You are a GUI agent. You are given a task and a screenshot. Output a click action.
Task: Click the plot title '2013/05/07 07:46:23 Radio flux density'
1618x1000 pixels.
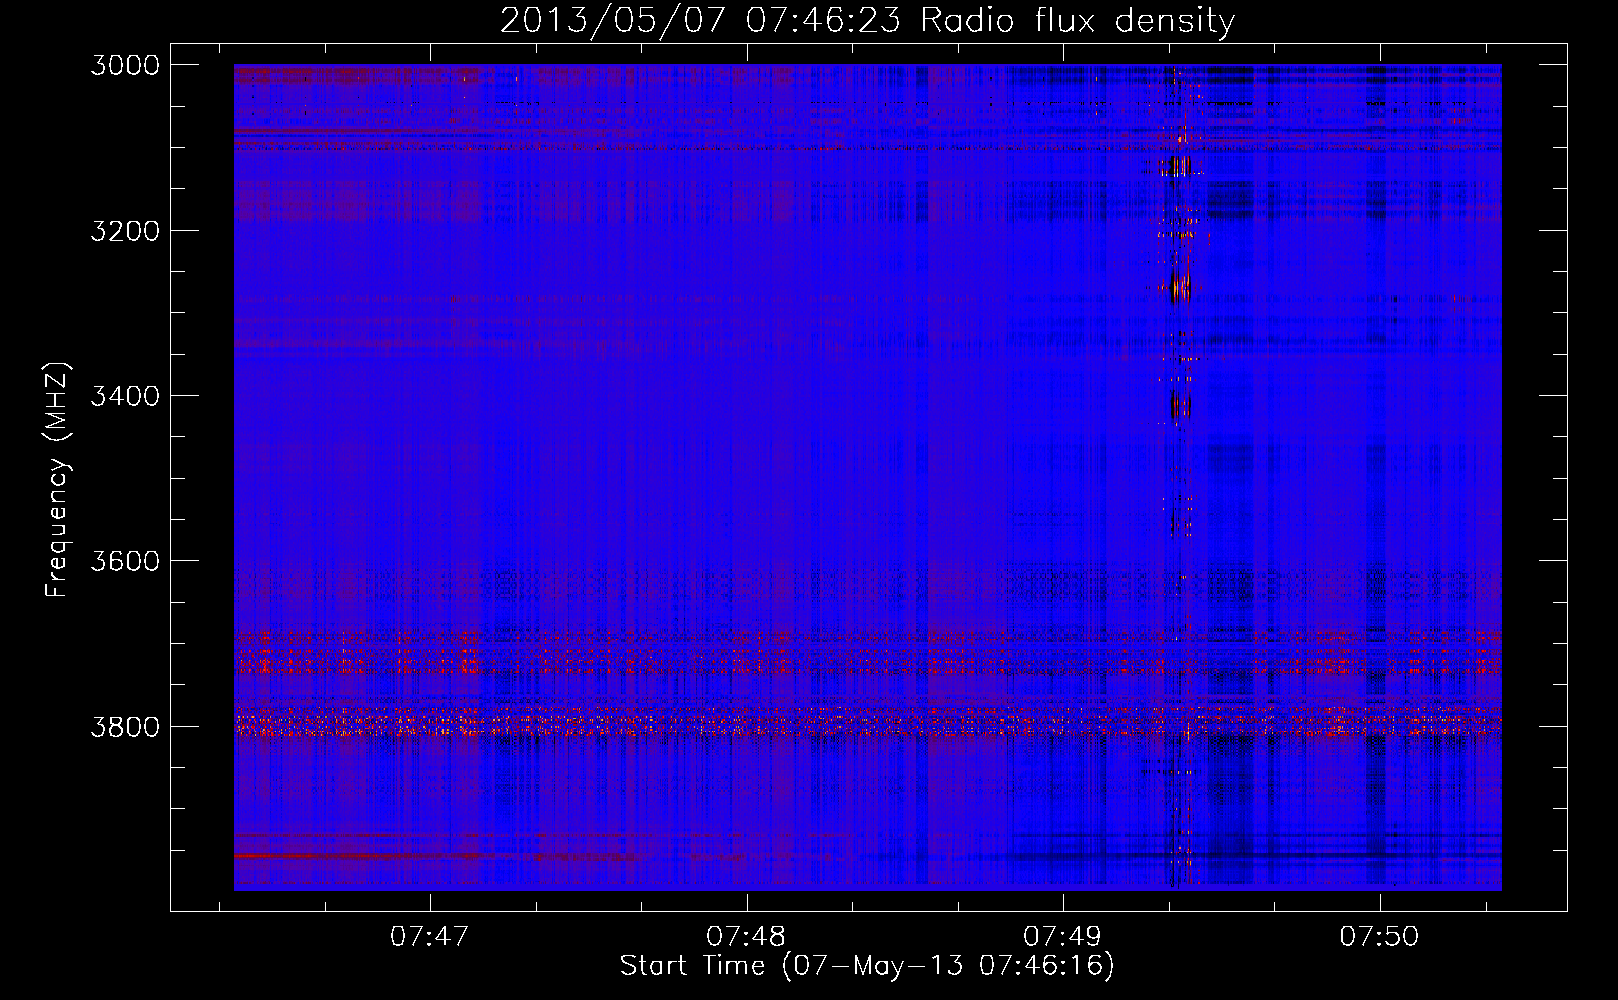867,21
